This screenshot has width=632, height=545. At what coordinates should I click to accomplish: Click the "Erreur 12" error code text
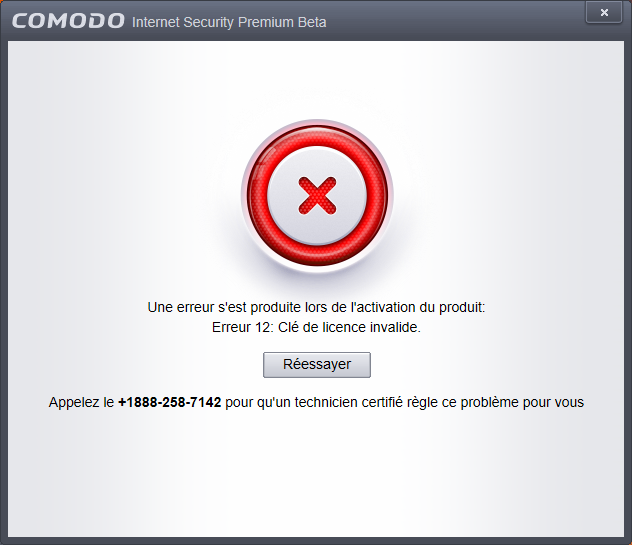click(242, 327)
